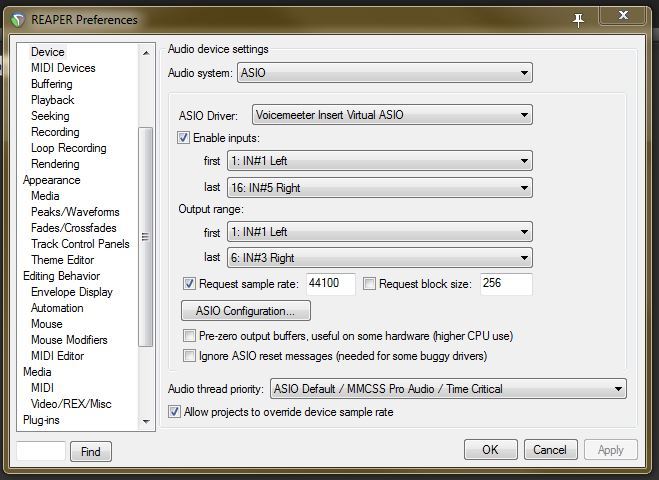Click the pin icon in title bar
The height and width of the screenshot is (480, 659).
click(578, 18)
